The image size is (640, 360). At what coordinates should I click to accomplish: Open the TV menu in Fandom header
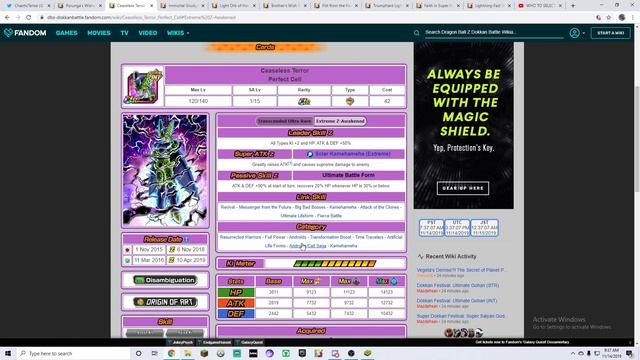pos(124,33)
